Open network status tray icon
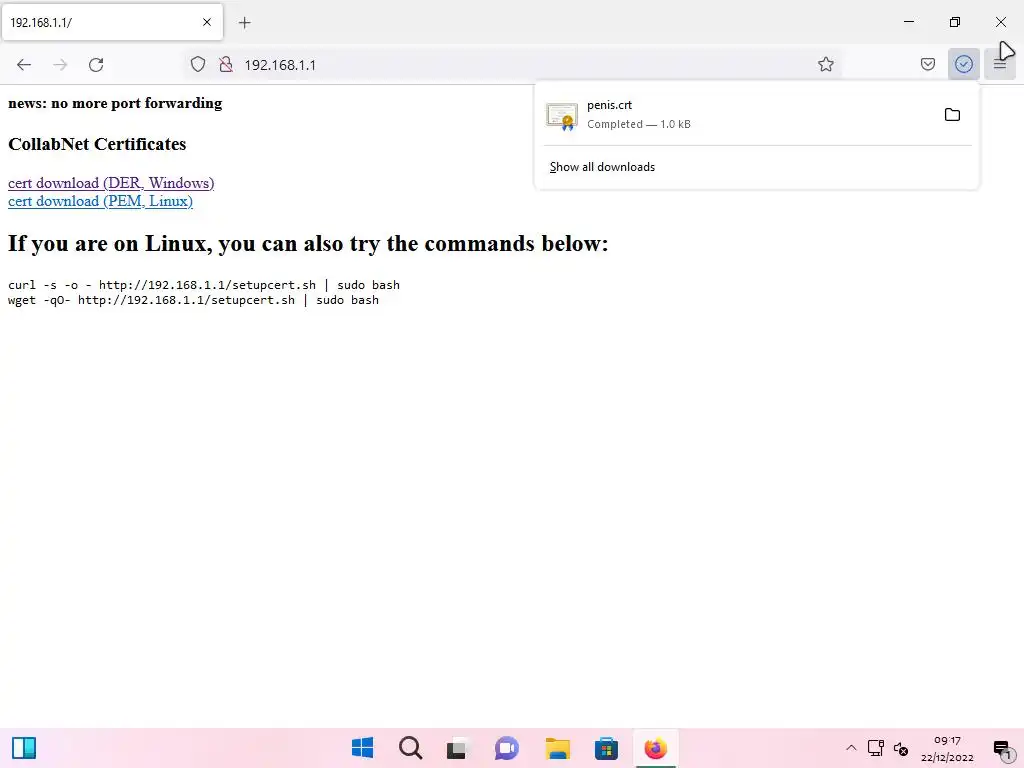This screenshot has height=768, width=1024. (876, 748)
